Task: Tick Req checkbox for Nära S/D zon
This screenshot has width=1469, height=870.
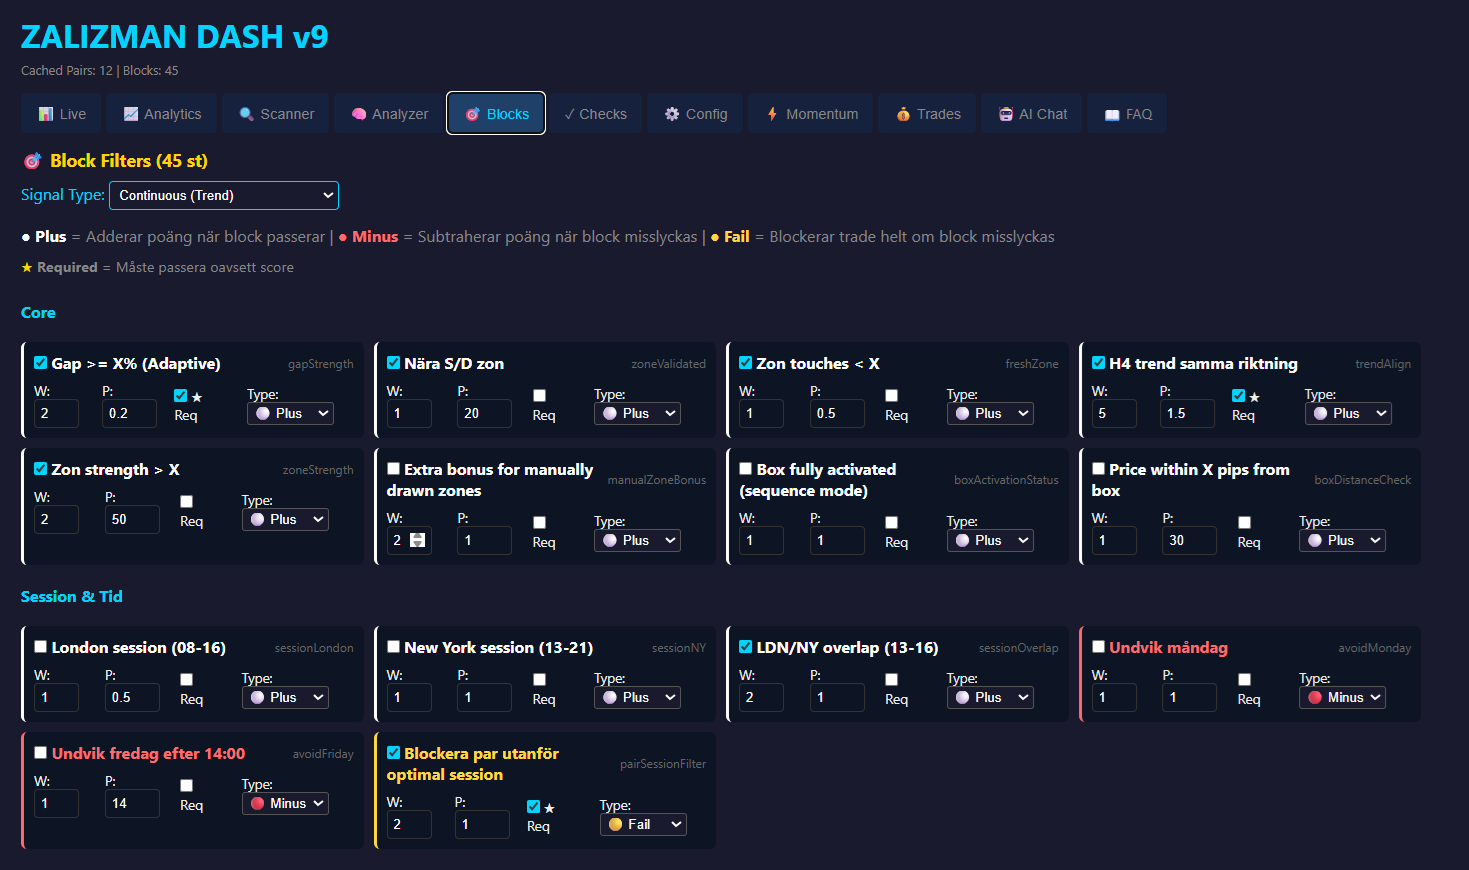Action: coord(539,396)
